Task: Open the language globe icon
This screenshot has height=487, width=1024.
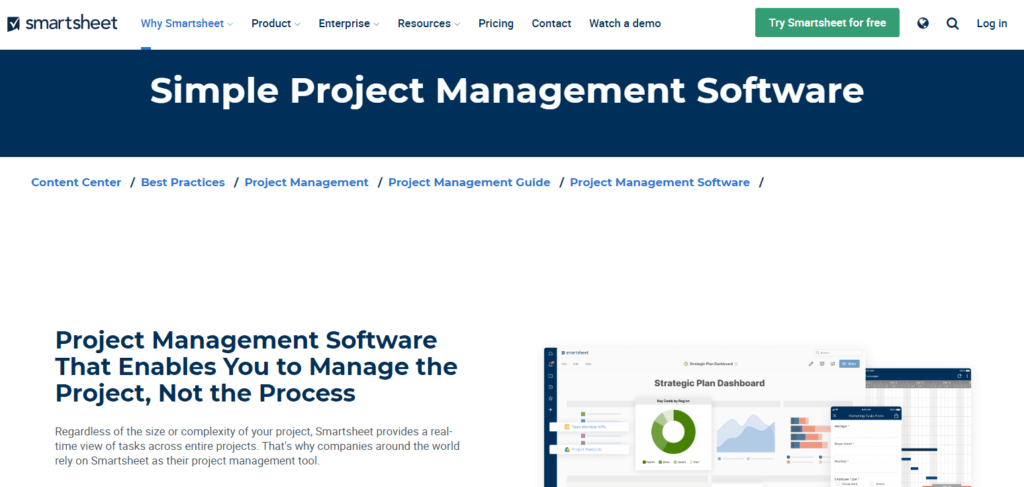Action: click(x=923, y=24)
